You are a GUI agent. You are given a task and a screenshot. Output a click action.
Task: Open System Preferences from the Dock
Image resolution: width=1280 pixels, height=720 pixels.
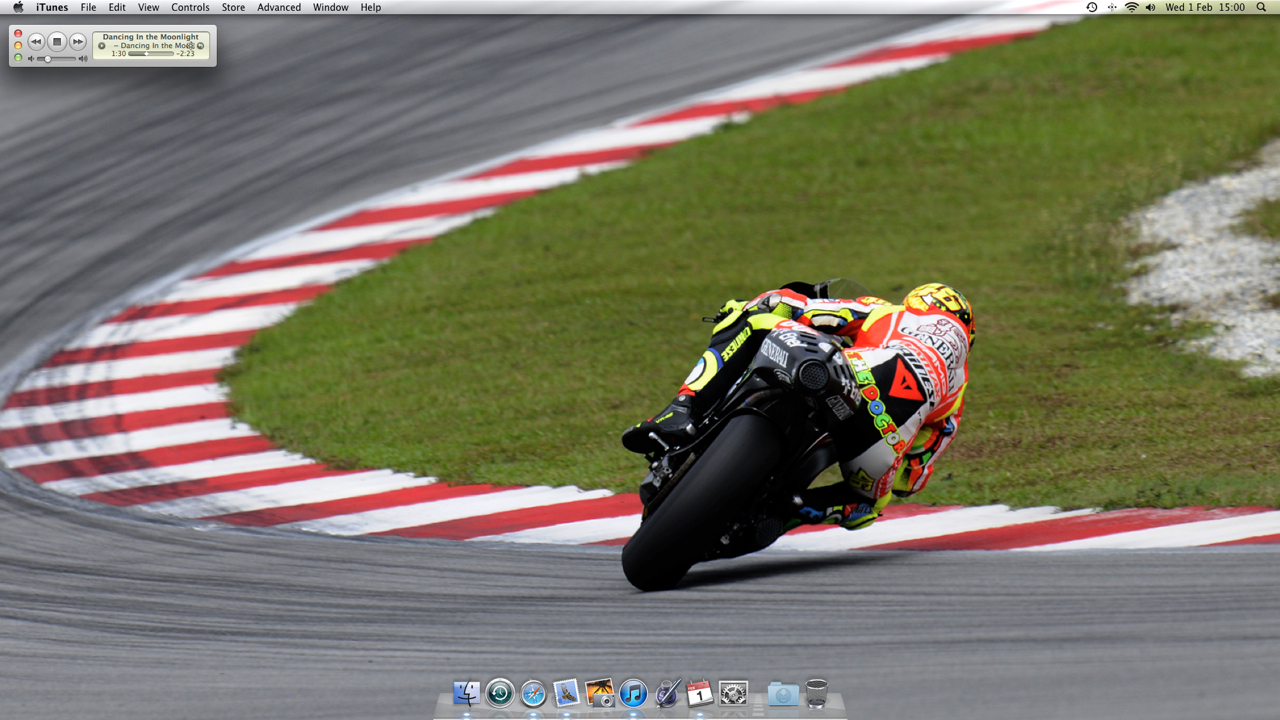[734, 693]
